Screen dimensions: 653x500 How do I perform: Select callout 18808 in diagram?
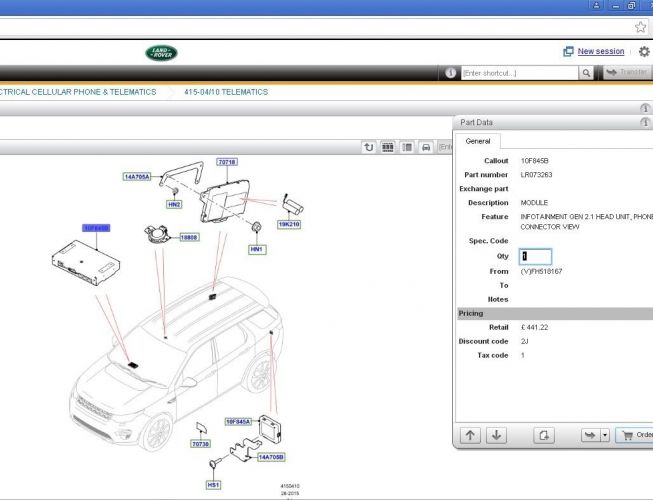pos(189,237)
